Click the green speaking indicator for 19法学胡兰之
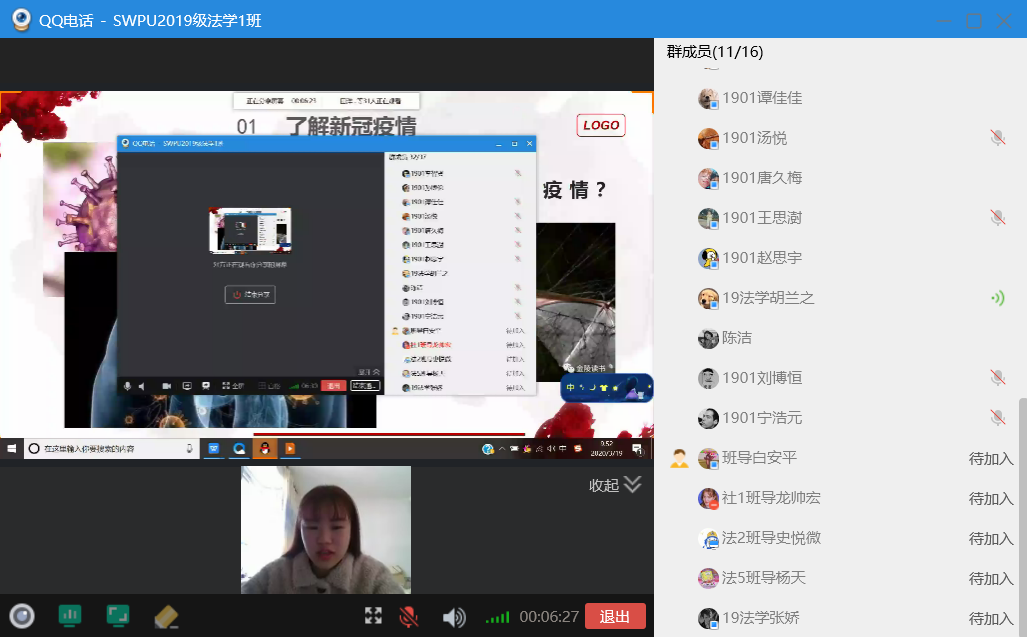The image size is (1027, 637). click(x=998, y=298)
